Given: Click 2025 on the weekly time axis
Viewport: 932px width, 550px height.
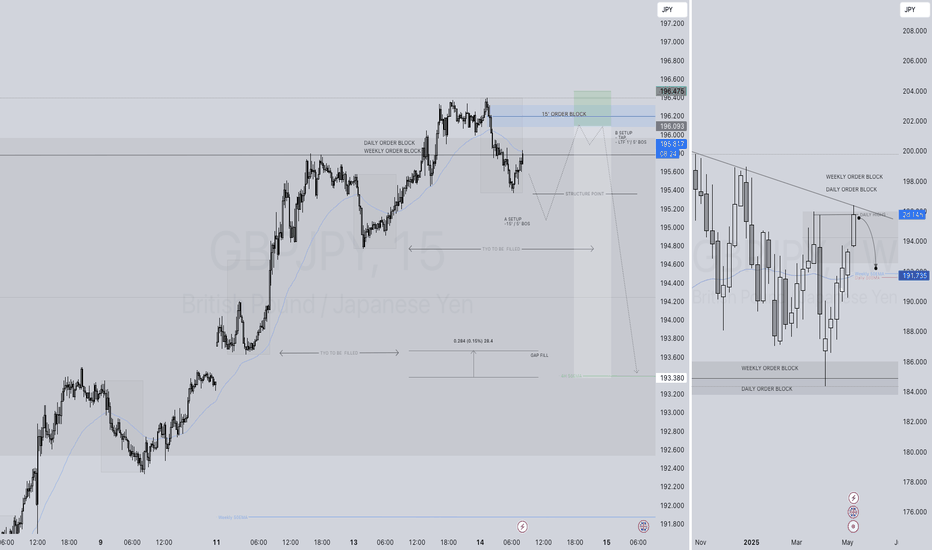Looking at the screenshot, I should point(751,542).
